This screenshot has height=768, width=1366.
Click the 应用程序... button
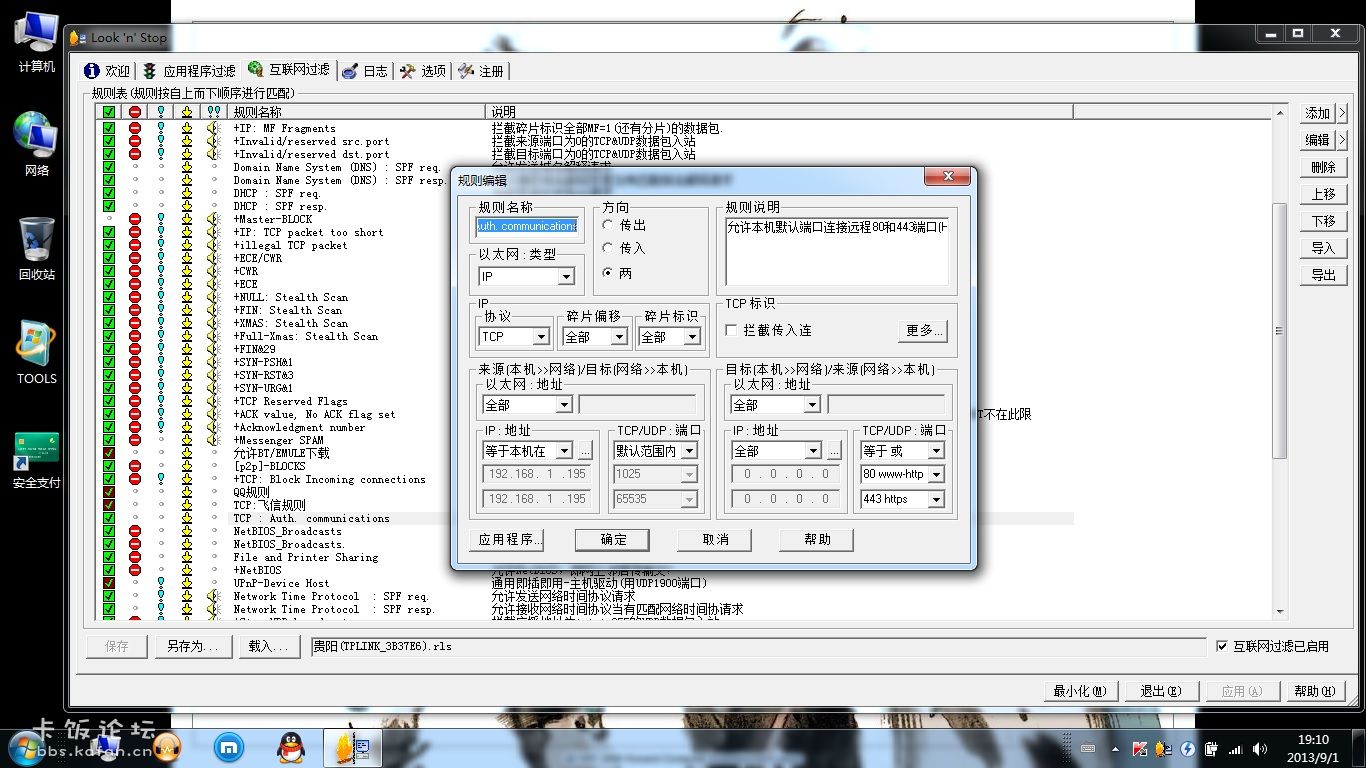(506, 540)
